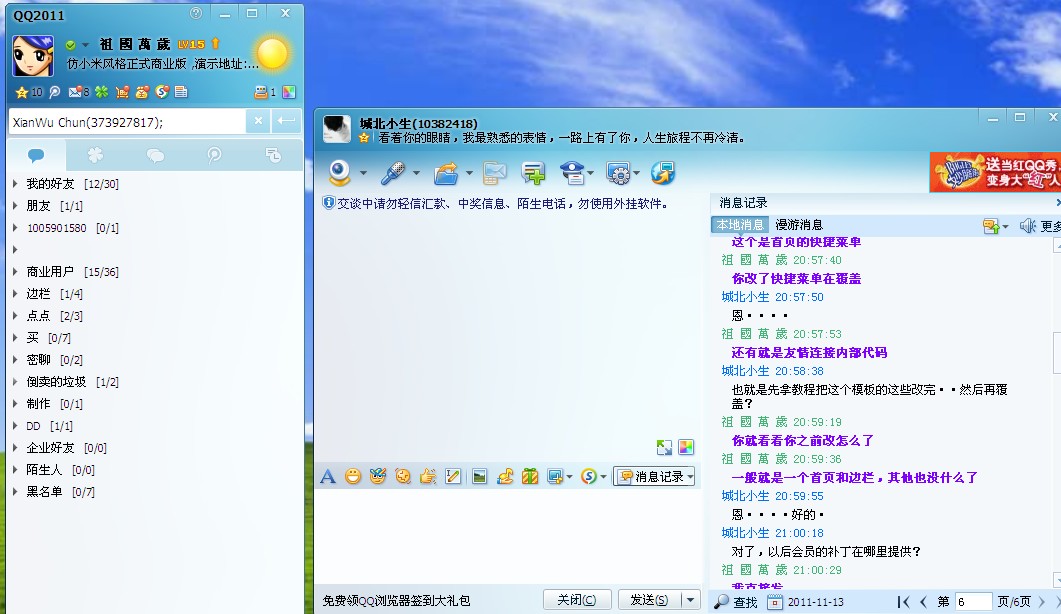Start a video call with webcam icon
Image resolution: width=1061 pixels, height=614 pixels.
(340, 173)
